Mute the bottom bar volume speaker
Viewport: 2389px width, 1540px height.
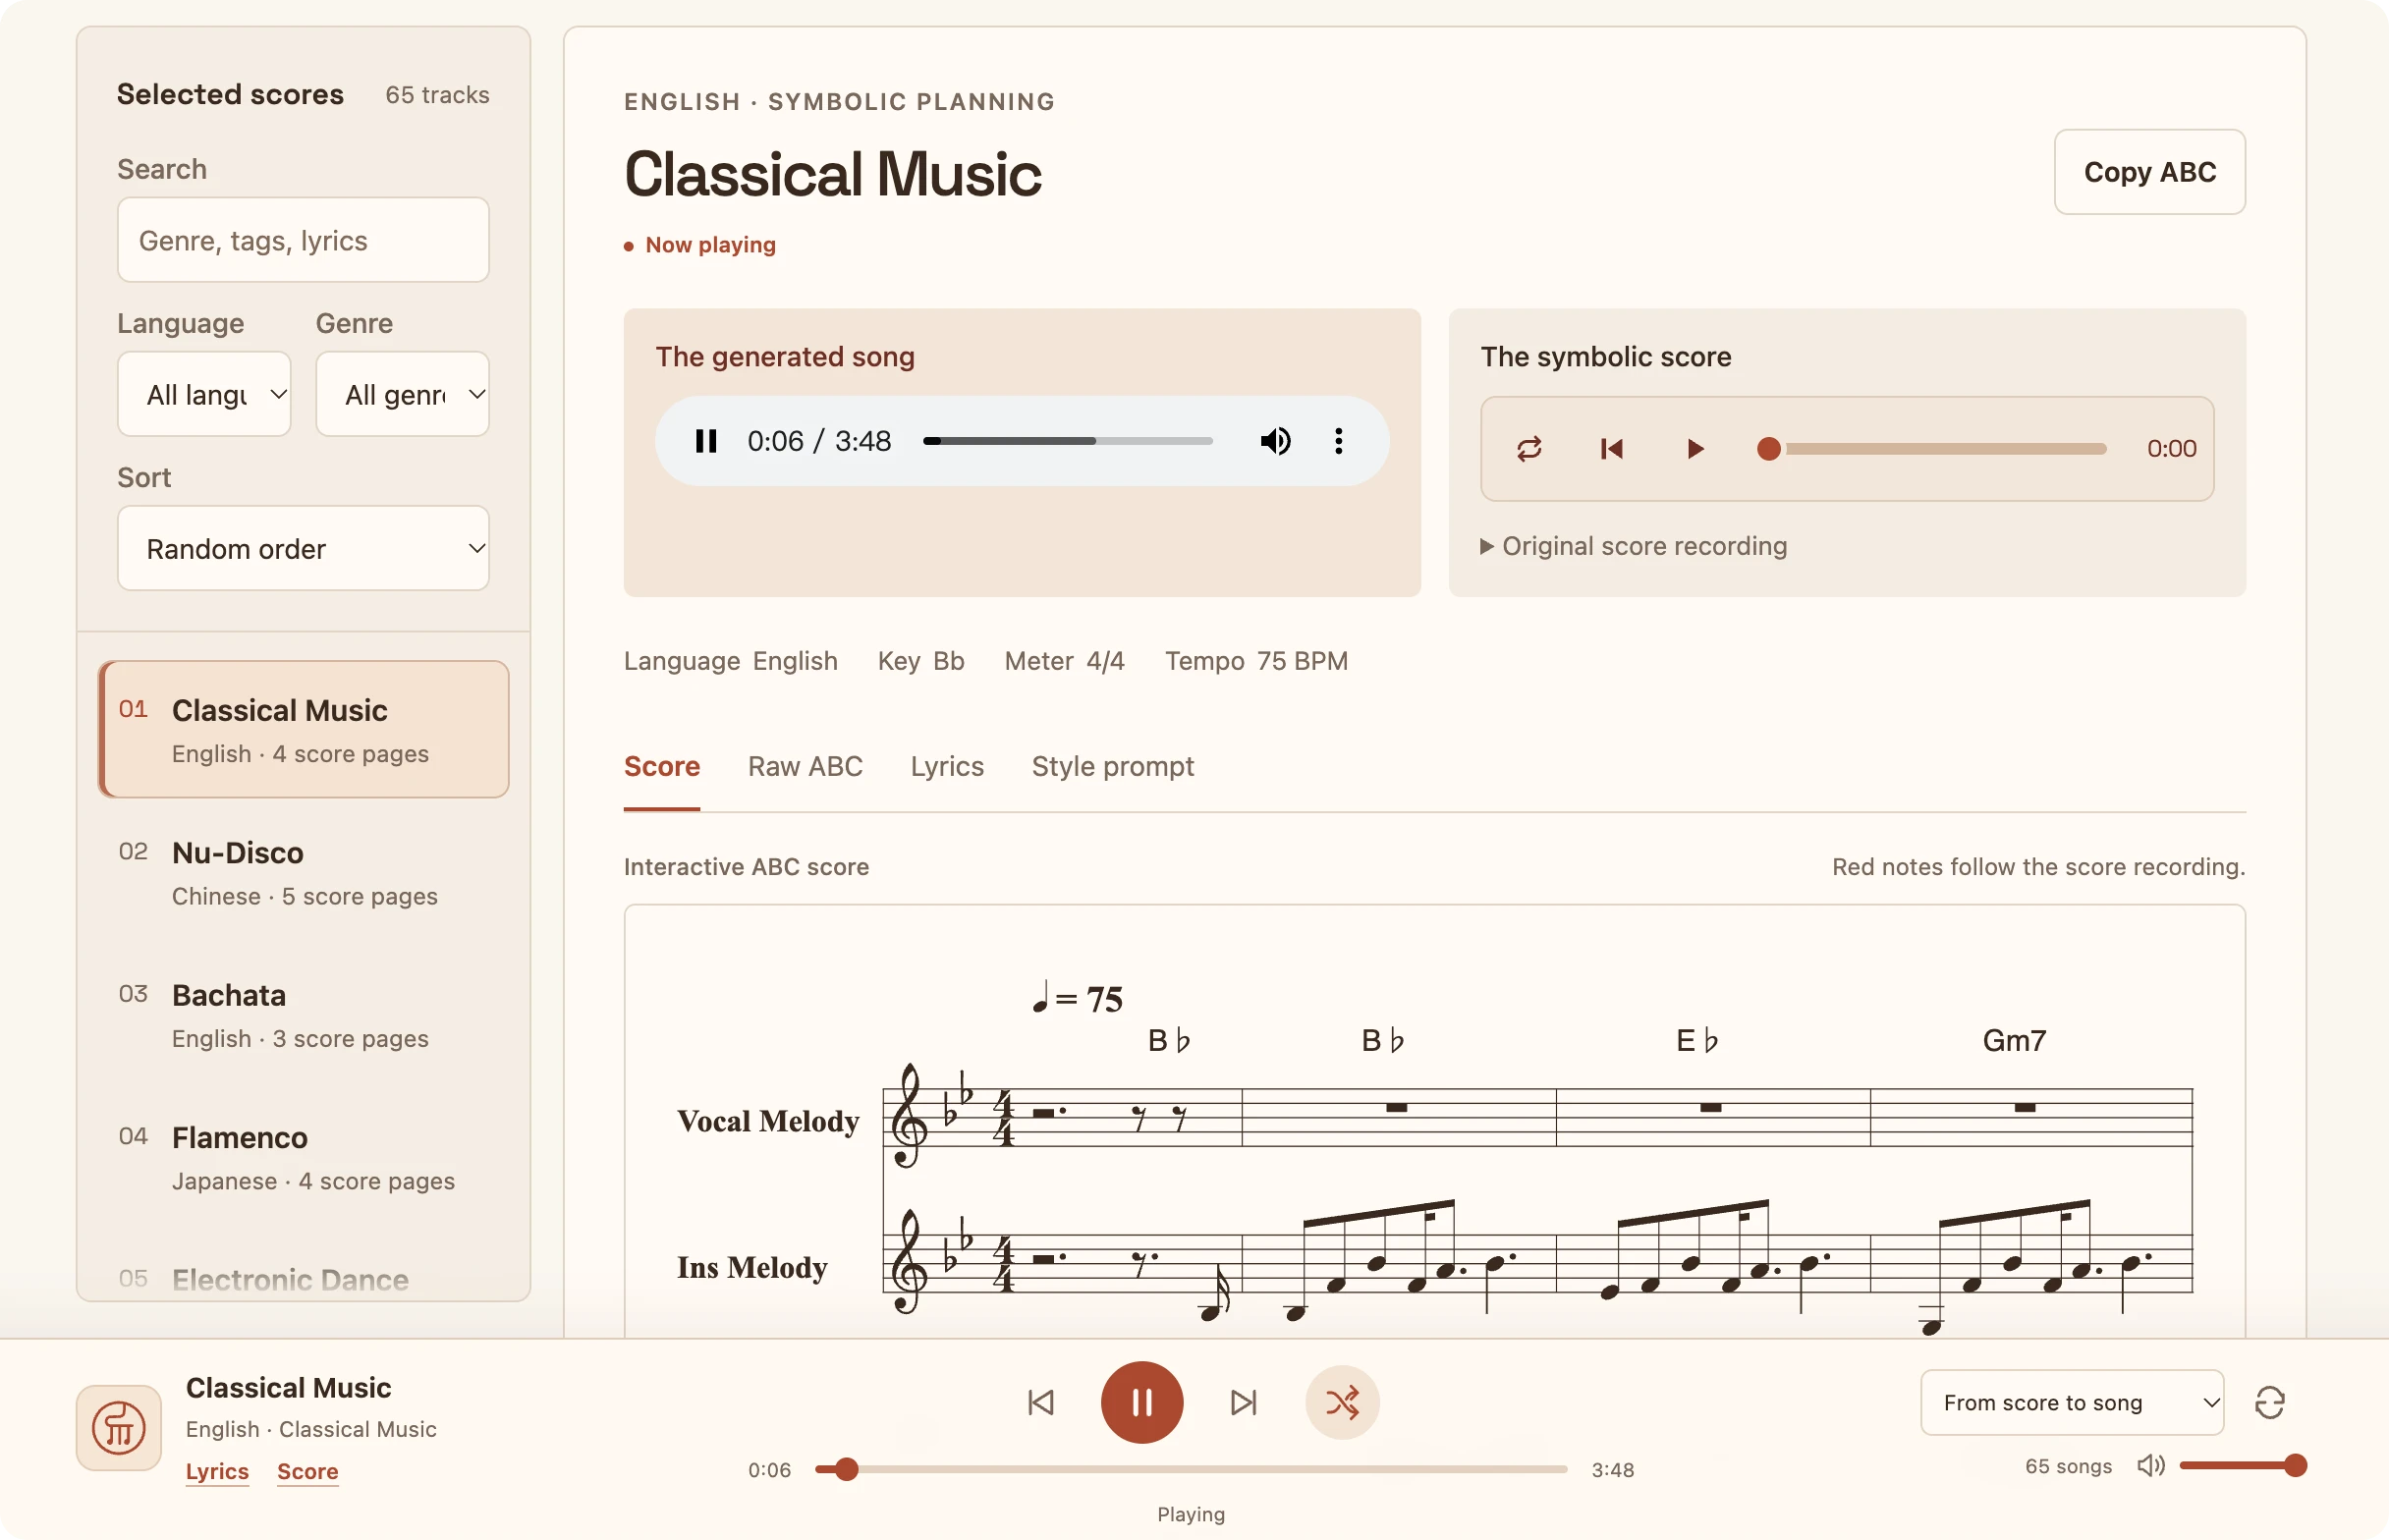click(x=2151, y=1466)
